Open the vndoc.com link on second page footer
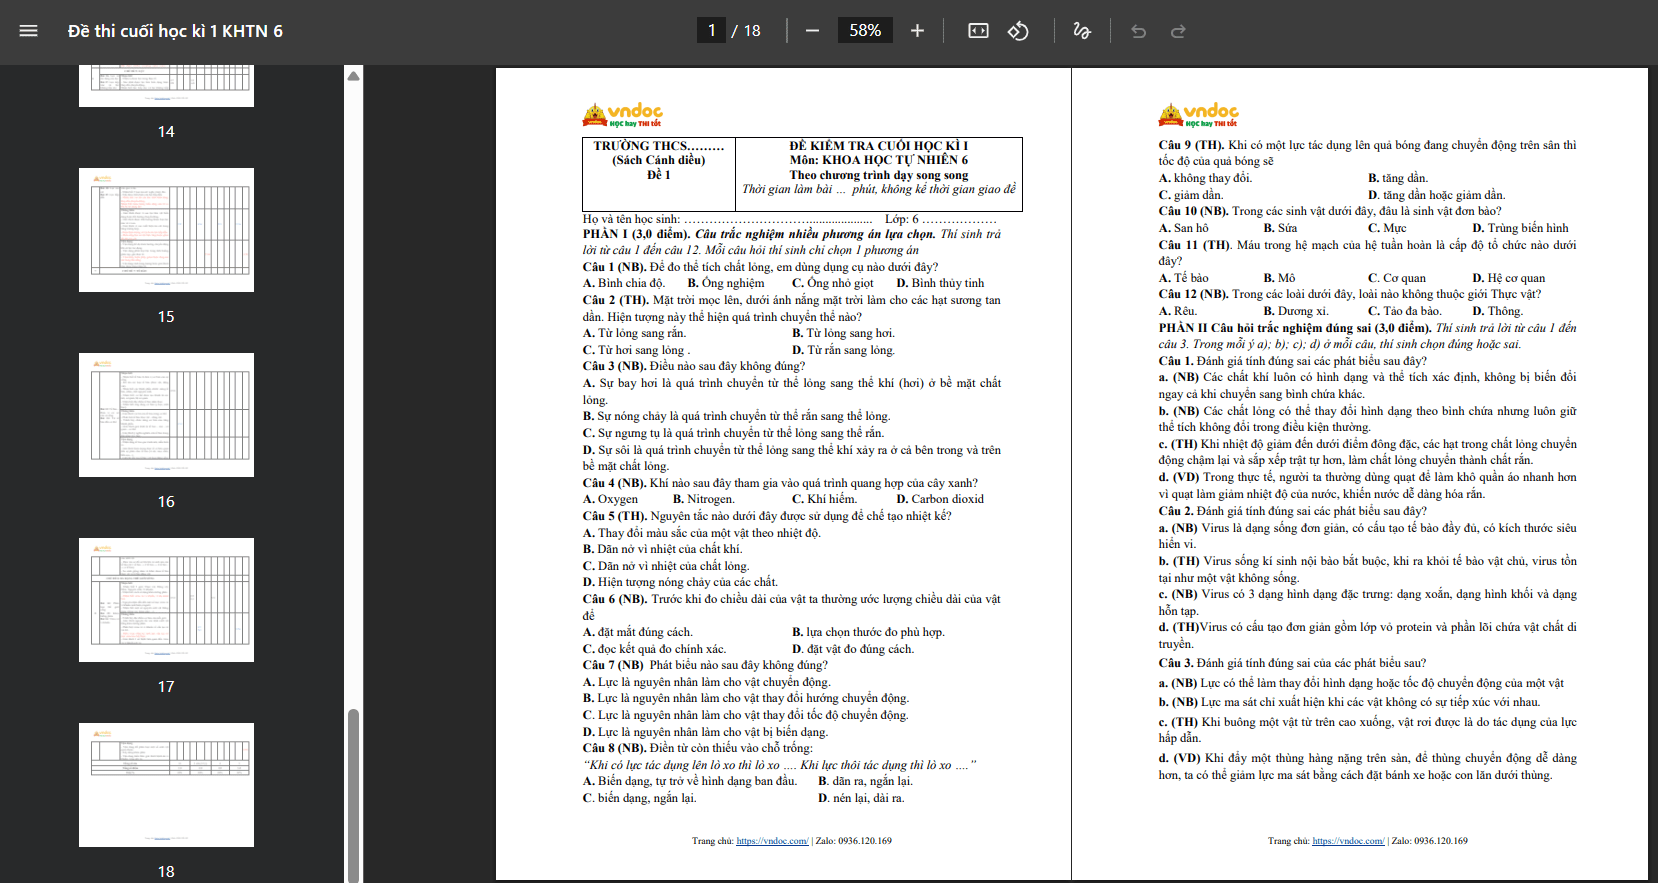1658x883 pixels. [x=1348, y=841]
